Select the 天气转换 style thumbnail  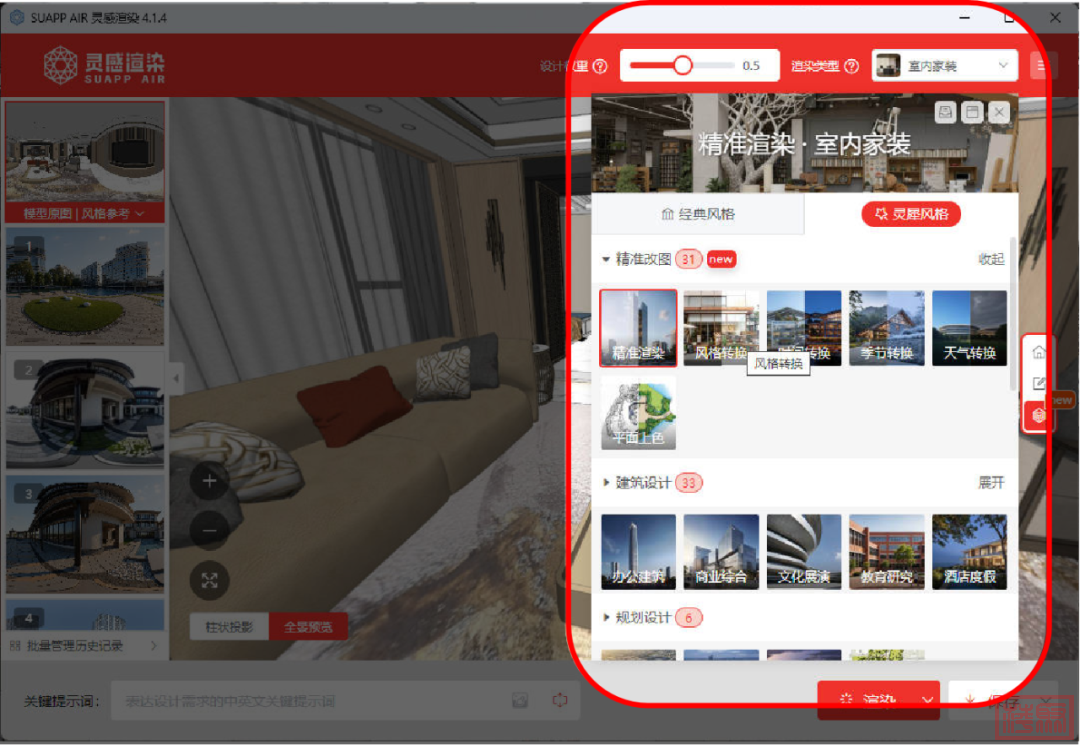(969, 328)
